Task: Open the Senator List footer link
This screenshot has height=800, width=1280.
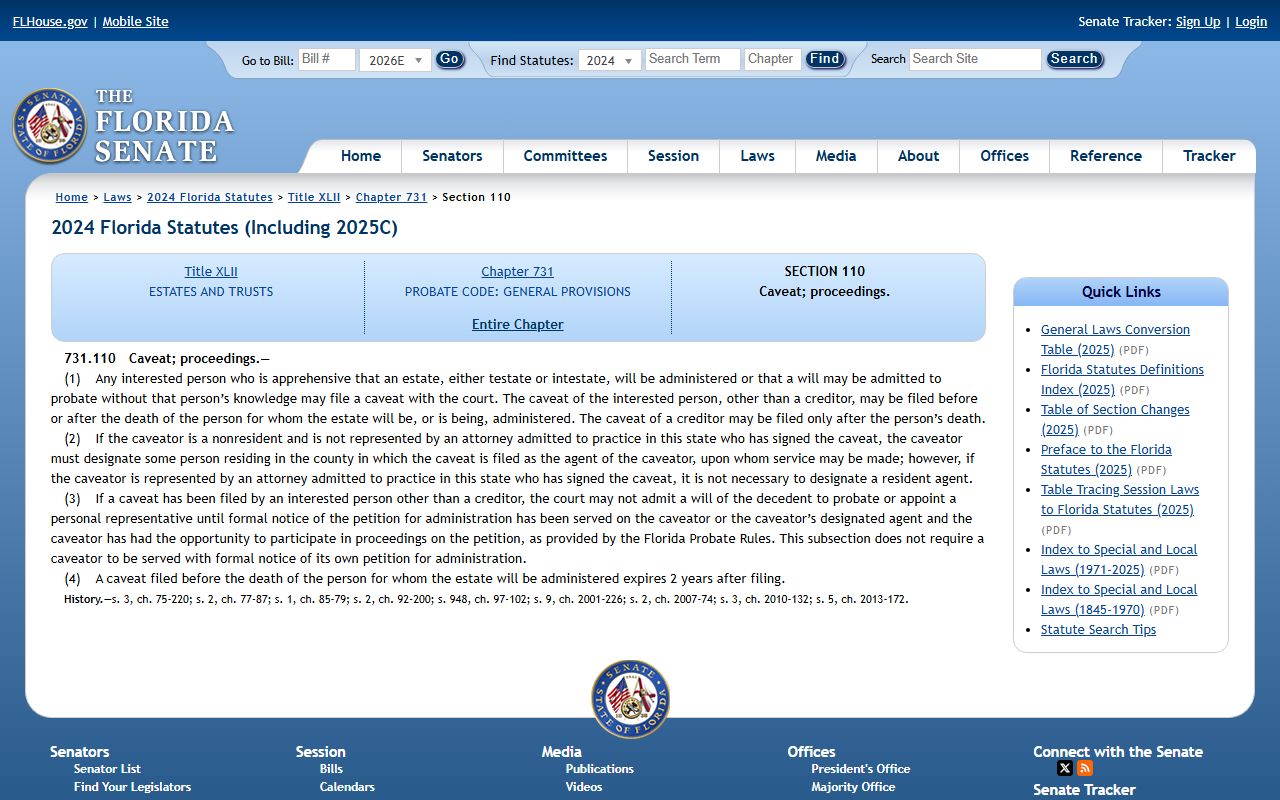Action: pyautogui.click(x=107, y=769)
